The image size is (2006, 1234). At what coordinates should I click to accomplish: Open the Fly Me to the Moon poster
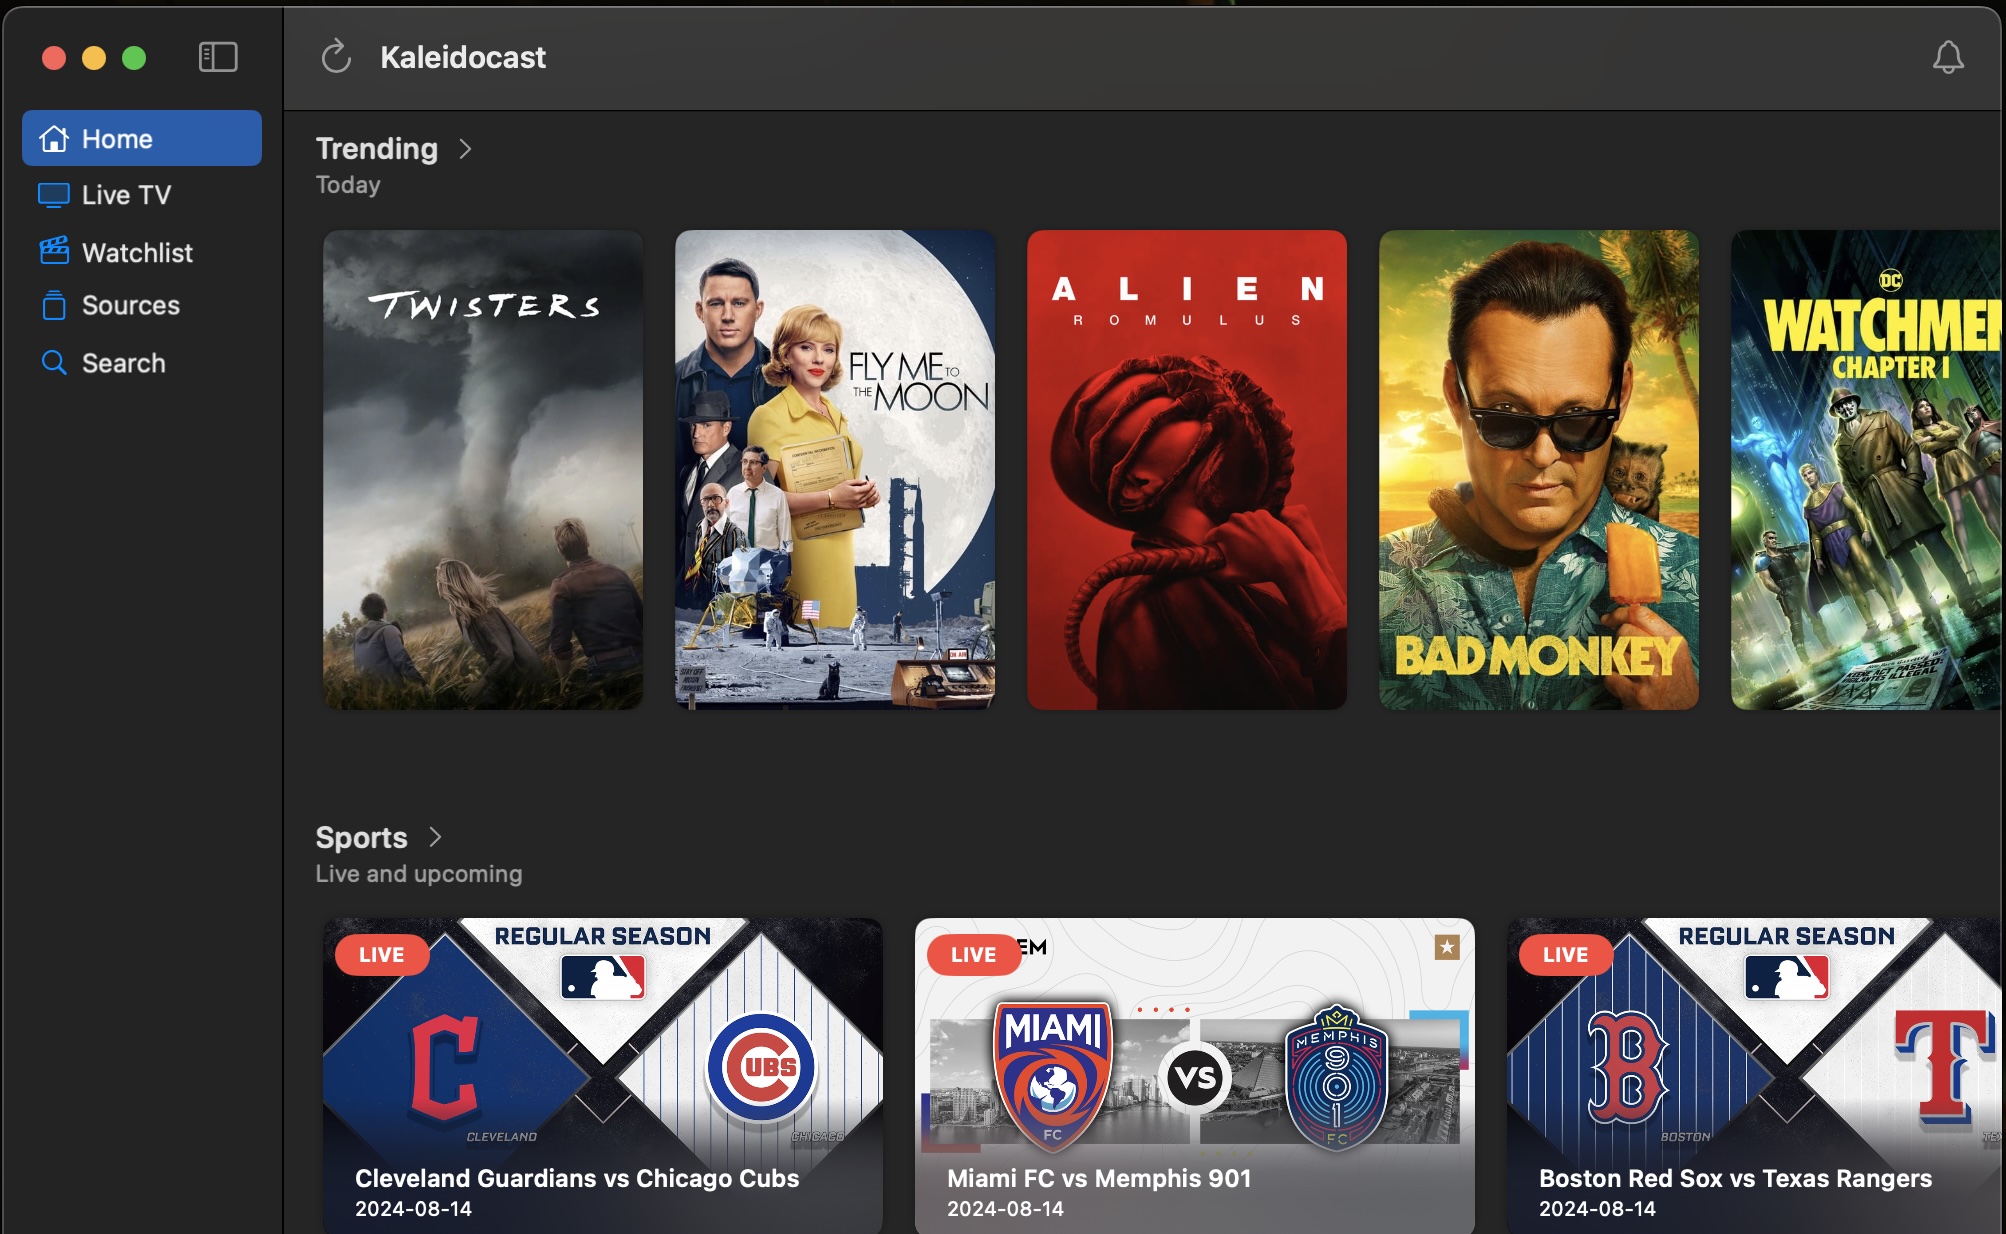pos(835,470)
